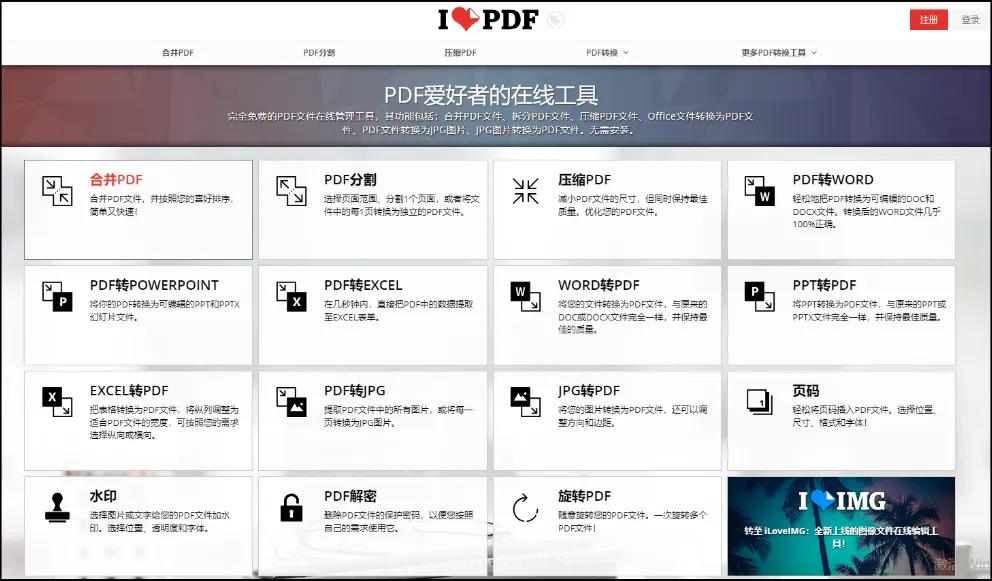This screenshot has width=992, height=581.
Task: Open PDF分割 from the navigation bar
Action: click(319, 53)
